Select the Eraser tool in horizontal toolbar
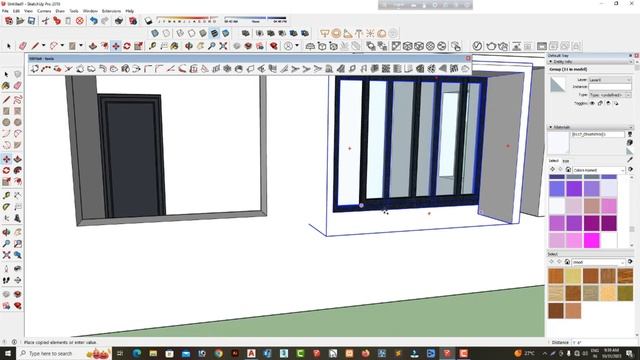 (x=23, y=46)
